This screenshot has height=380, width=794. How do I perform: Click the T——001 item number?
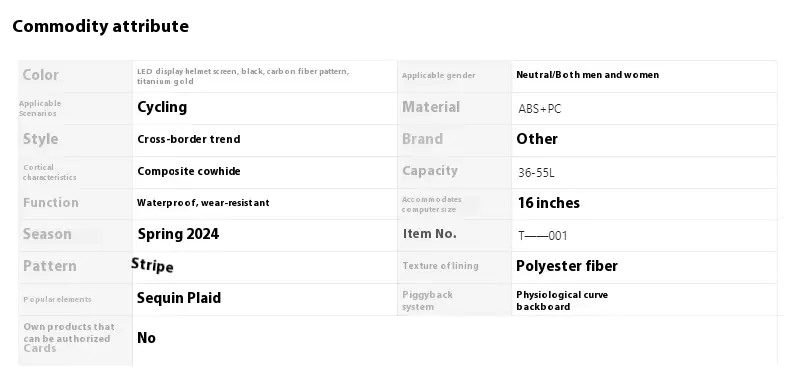point(543,236)
